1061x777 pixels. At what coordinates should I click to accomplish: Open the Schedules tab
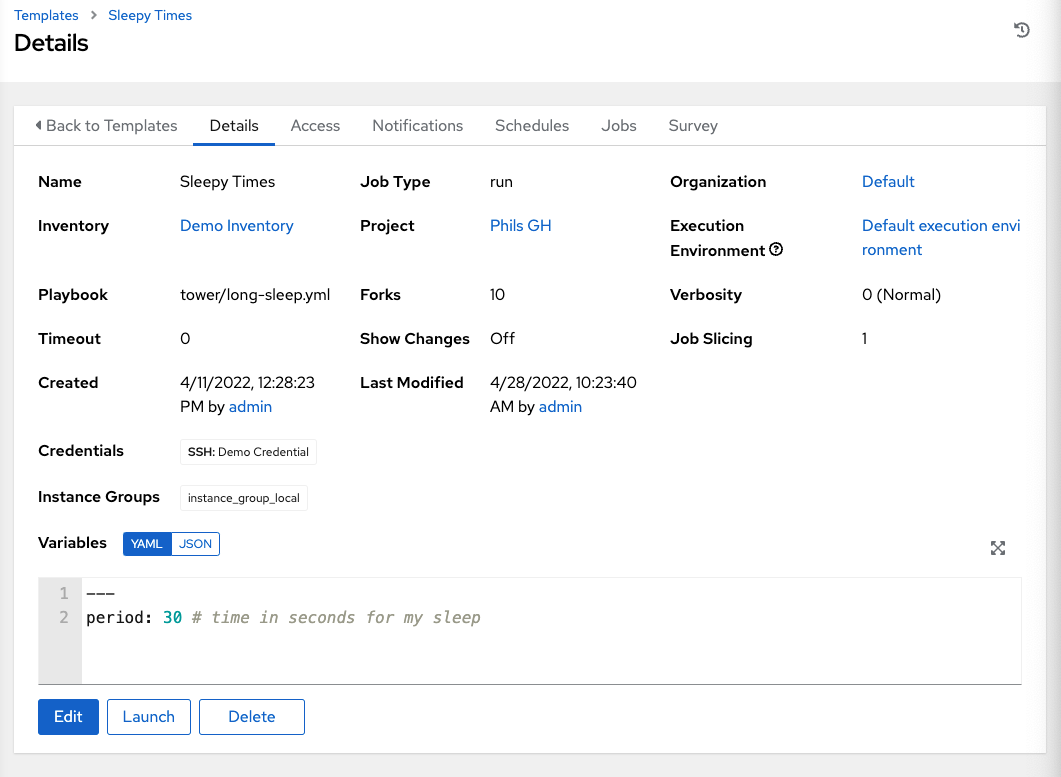click(x=532, y=125)
